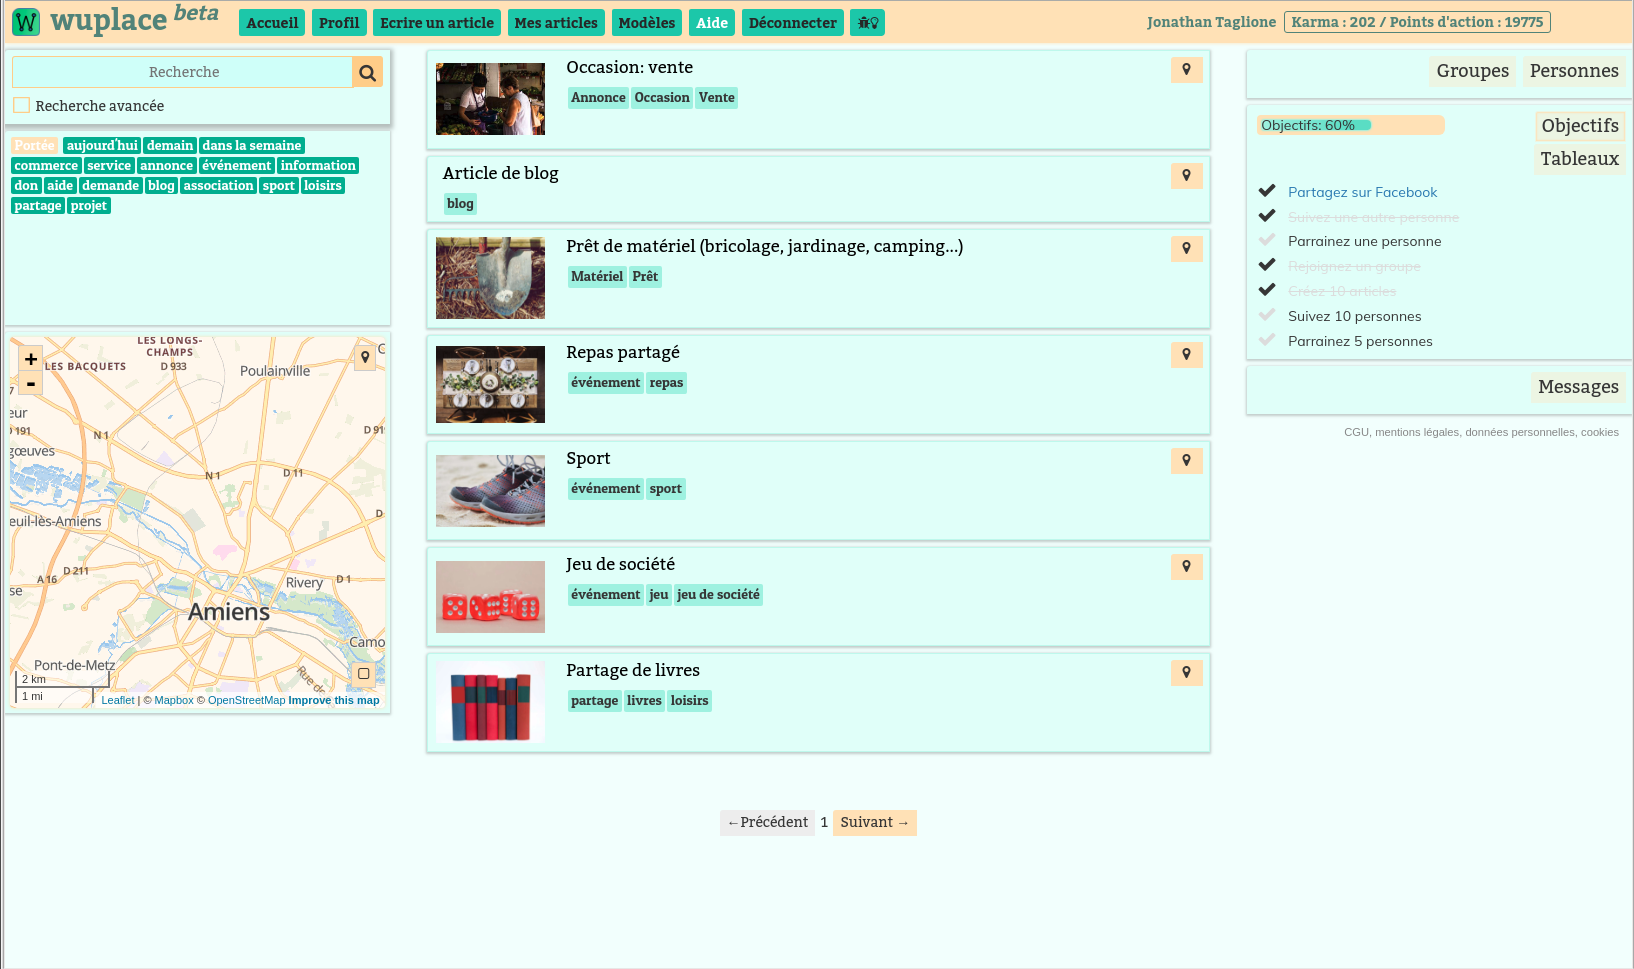Enable the Recherche avancée checkbox
This screenshot has height=969, width=1634.
click(x=21, y=105)
